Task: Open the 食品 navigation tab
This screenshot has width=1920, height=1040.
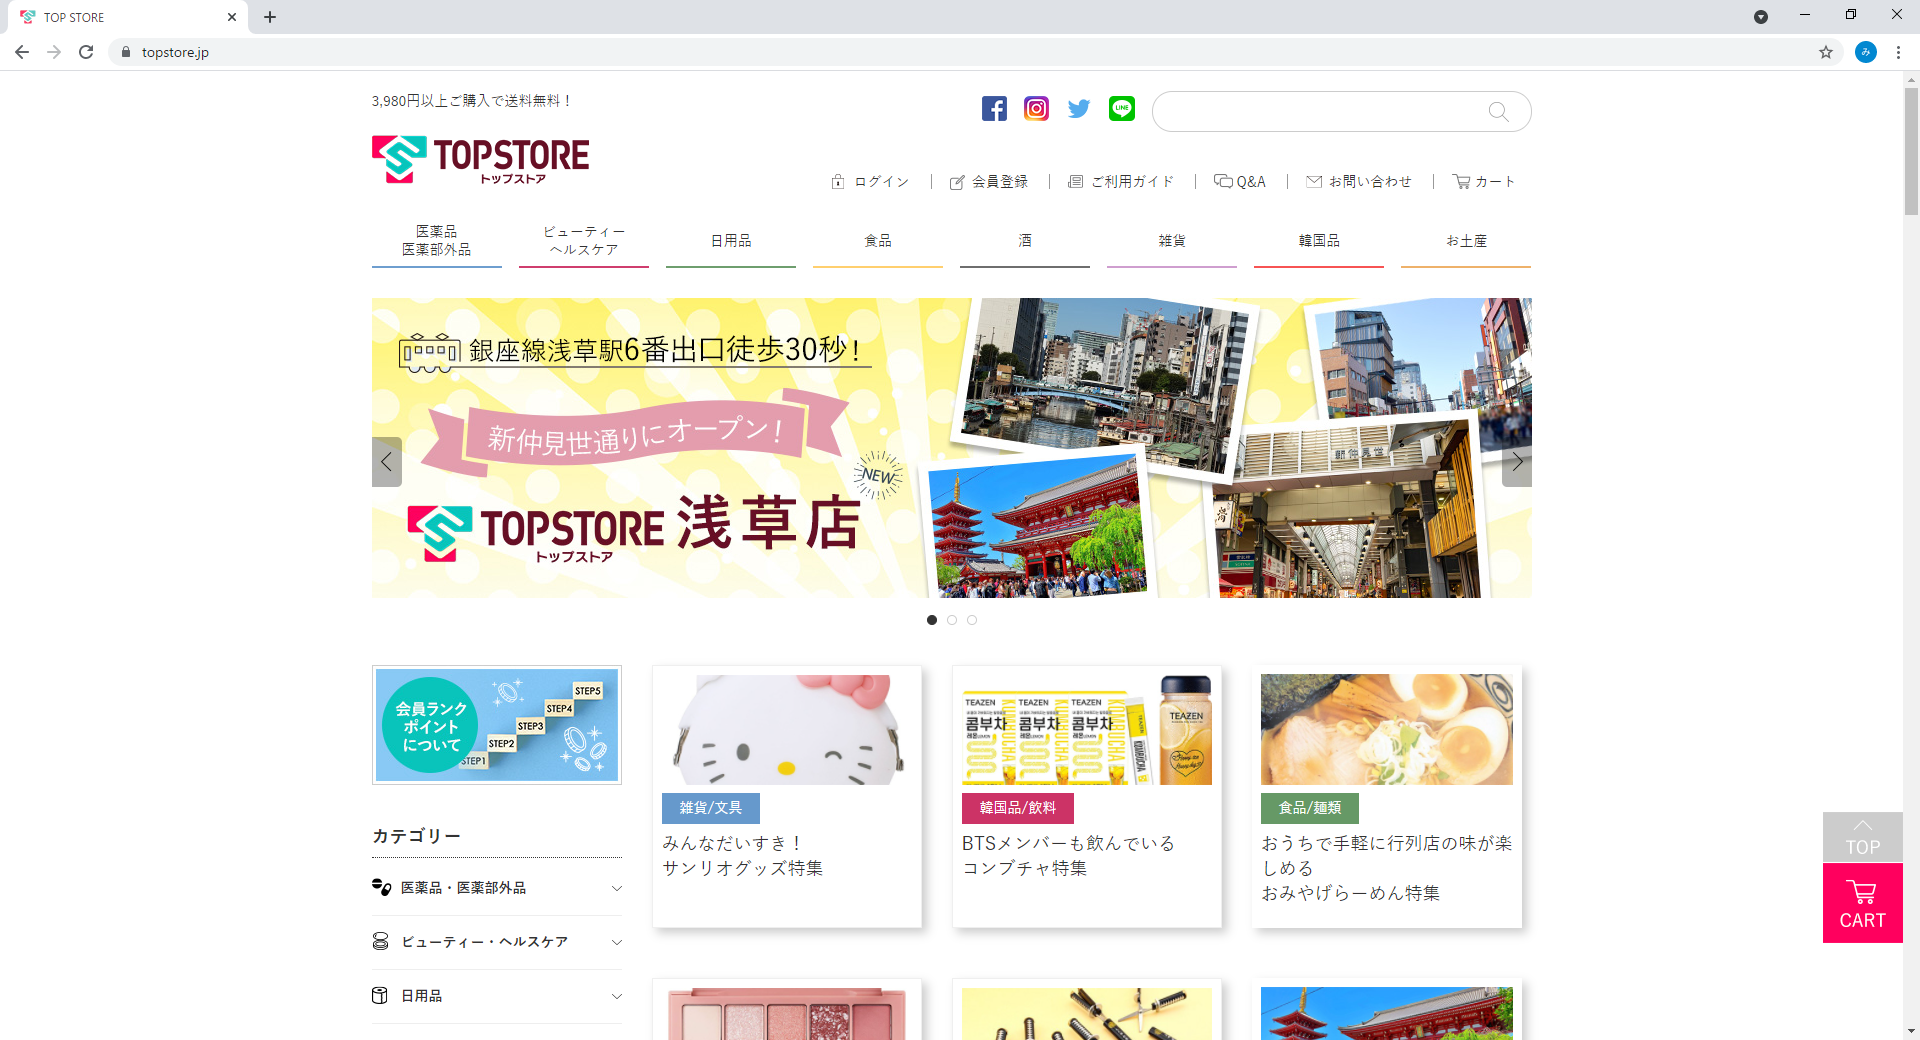Action: (878, 241)
